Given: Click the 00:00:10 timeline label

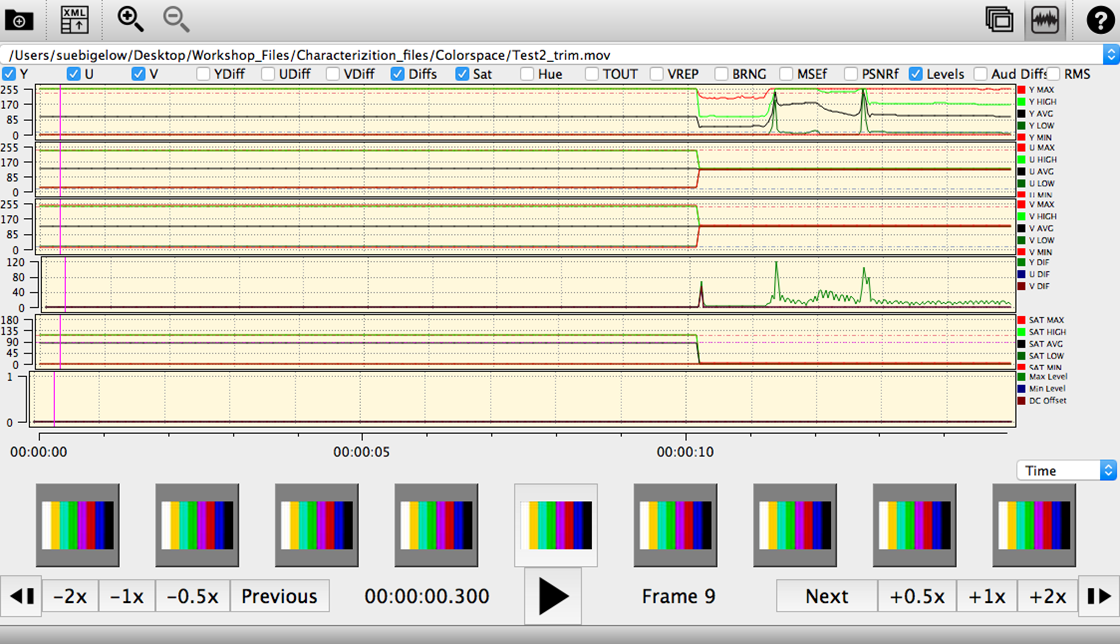Looking at the screenshot, I should (685, 452).
